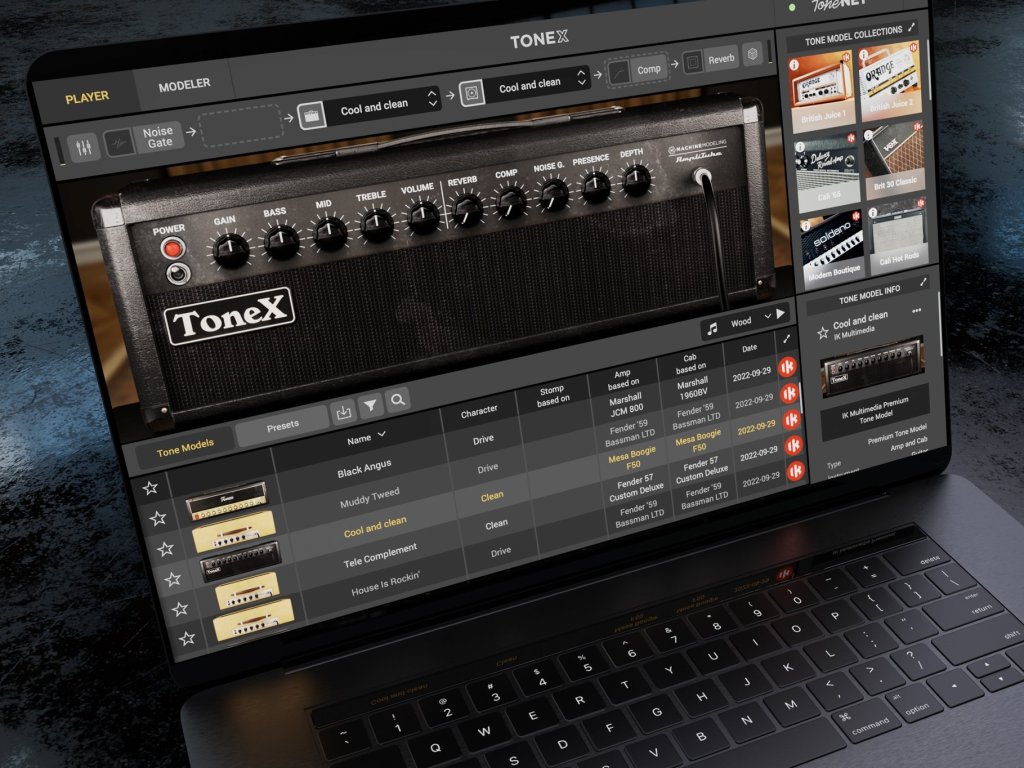1024x768 pixels.
Task: Click the DEPTH knob
Action: pos(636,179)
